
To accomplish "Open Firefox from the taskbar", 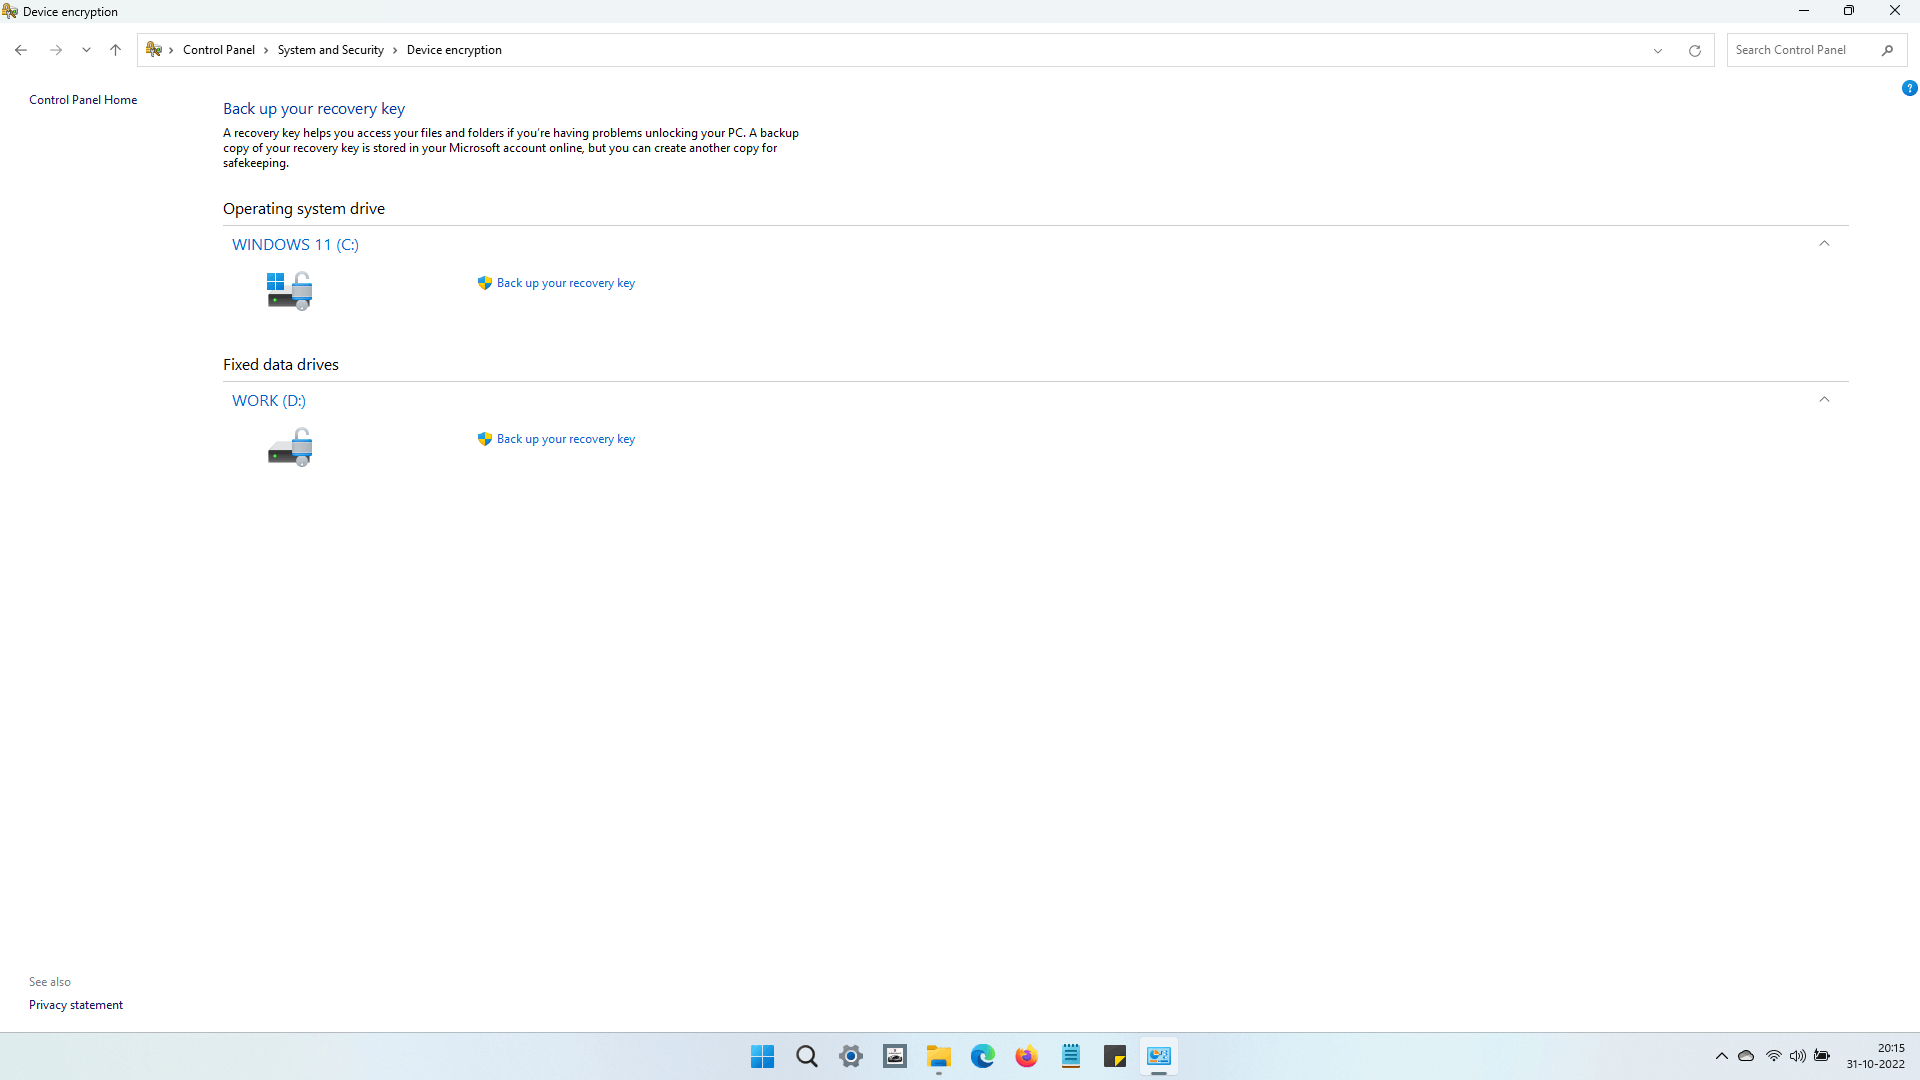I will pyautogui.click(x=1026, y=1056).
